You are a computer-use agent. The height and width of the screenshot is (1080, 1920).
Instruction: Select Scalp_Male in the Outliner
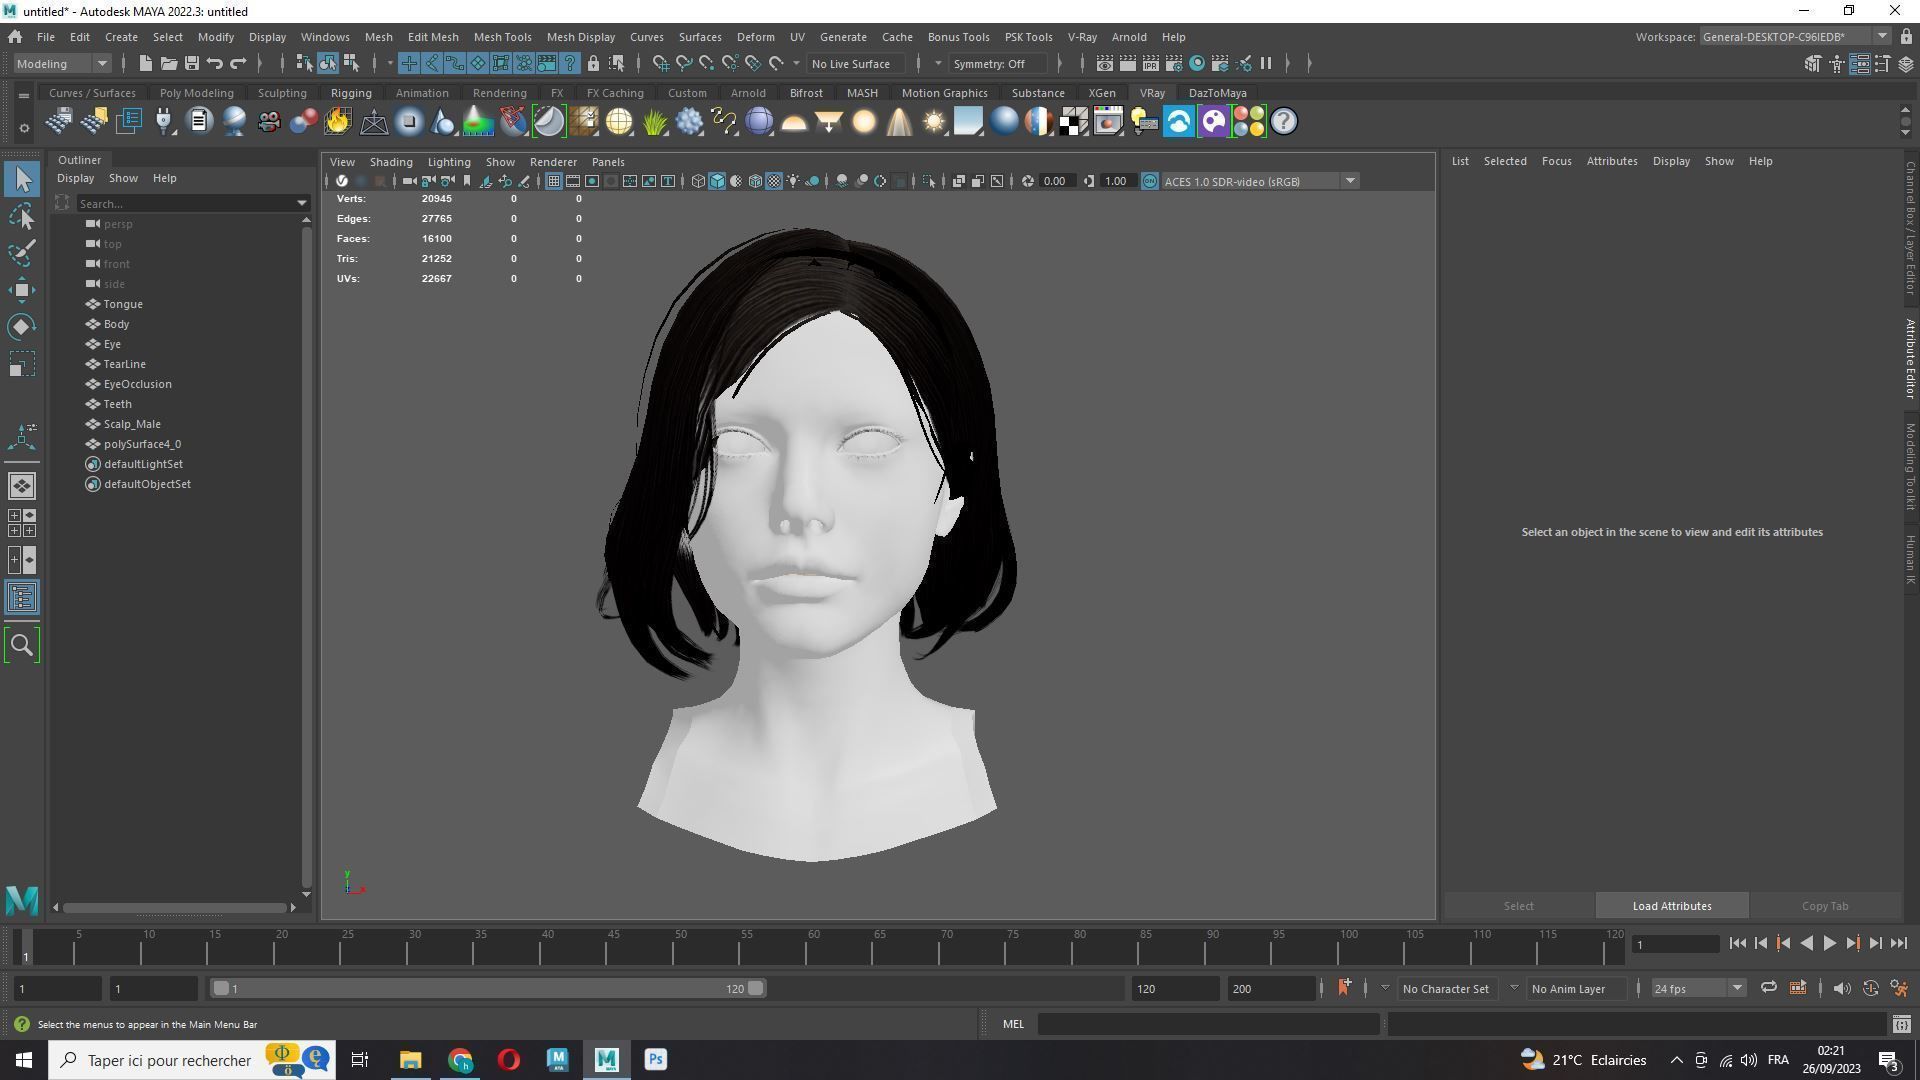(132, 424)
